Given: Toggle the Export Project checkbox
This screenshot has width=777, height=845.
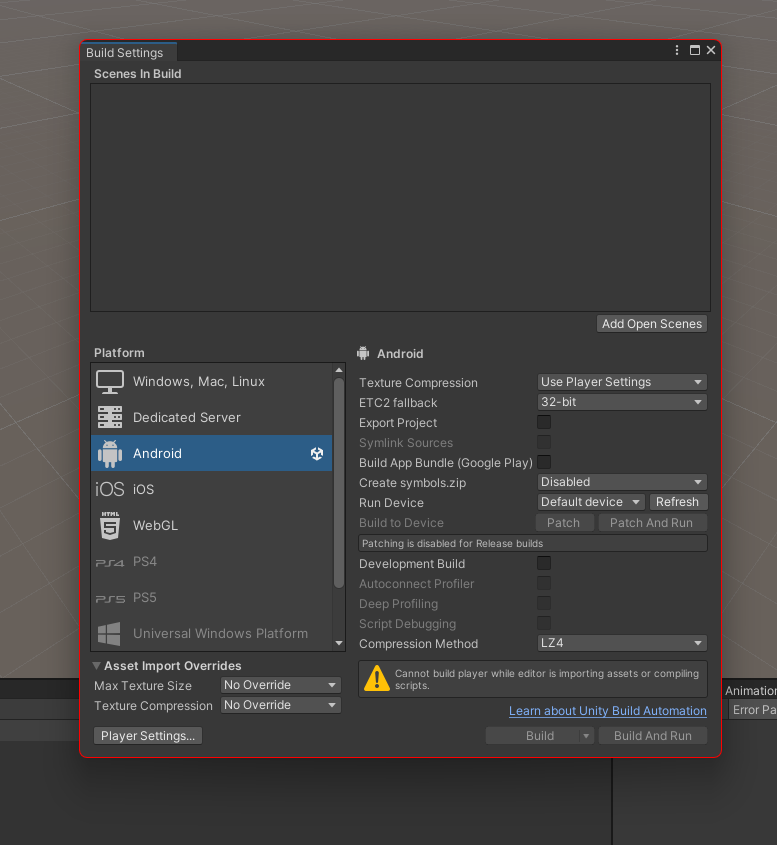Looking at the screenshot, I should (544, 422).
